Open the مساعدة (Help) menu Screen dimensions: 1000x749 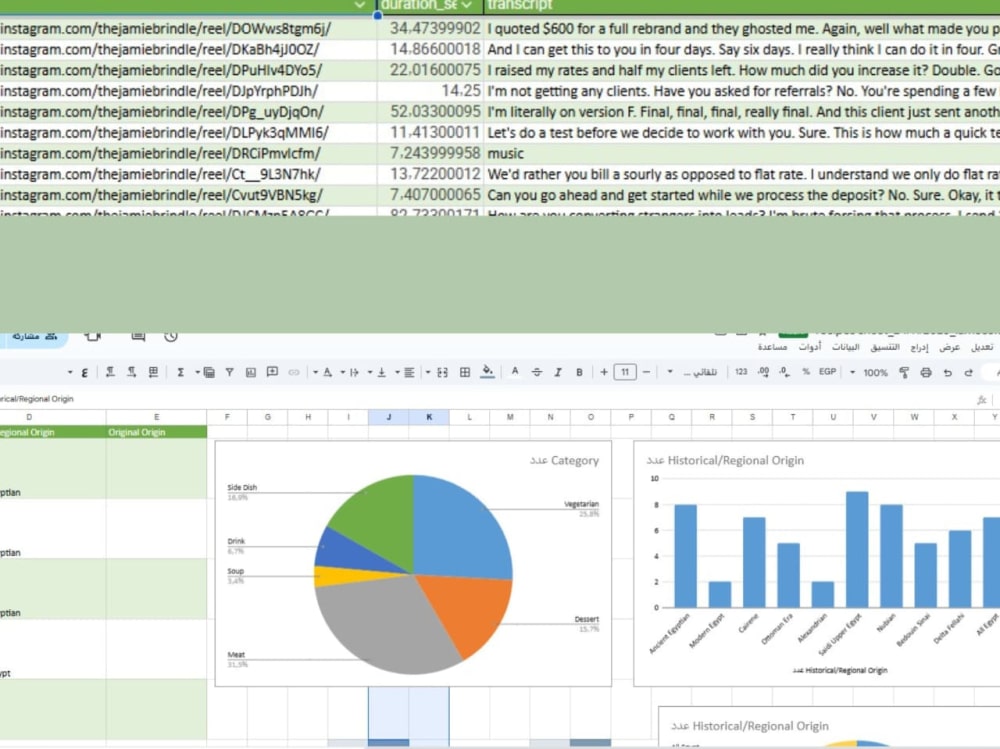tap(772, 347)
